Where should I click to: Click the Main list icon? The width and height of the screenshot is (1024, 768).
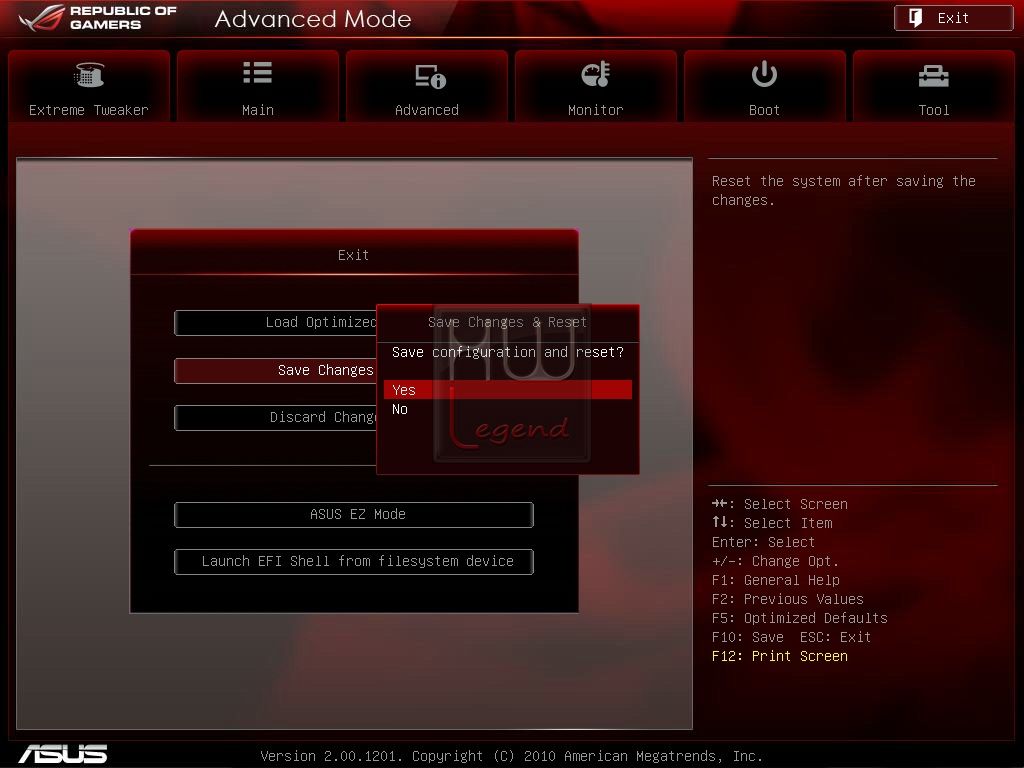pyautogui.click(x=257, y=72)
